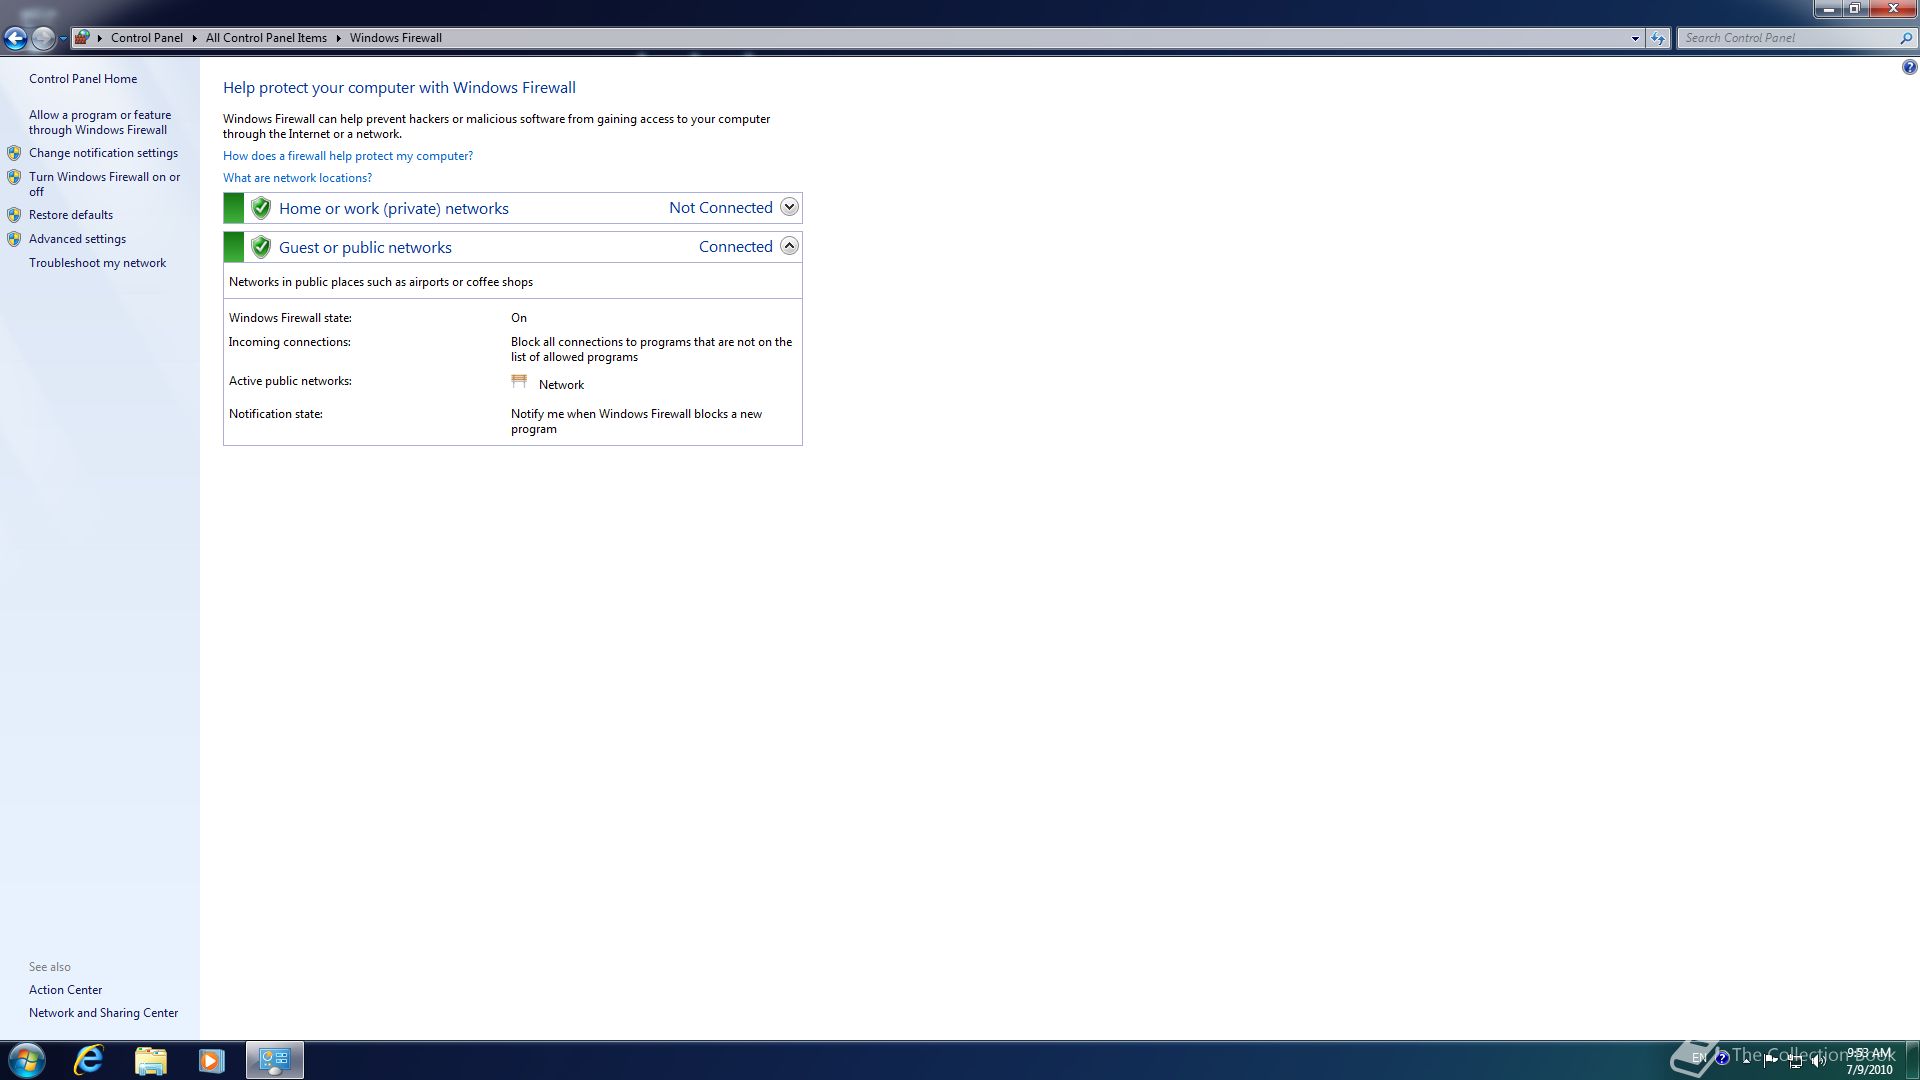Click green shield icon for public networks
1920x1080 pixels.
(261, 247)
